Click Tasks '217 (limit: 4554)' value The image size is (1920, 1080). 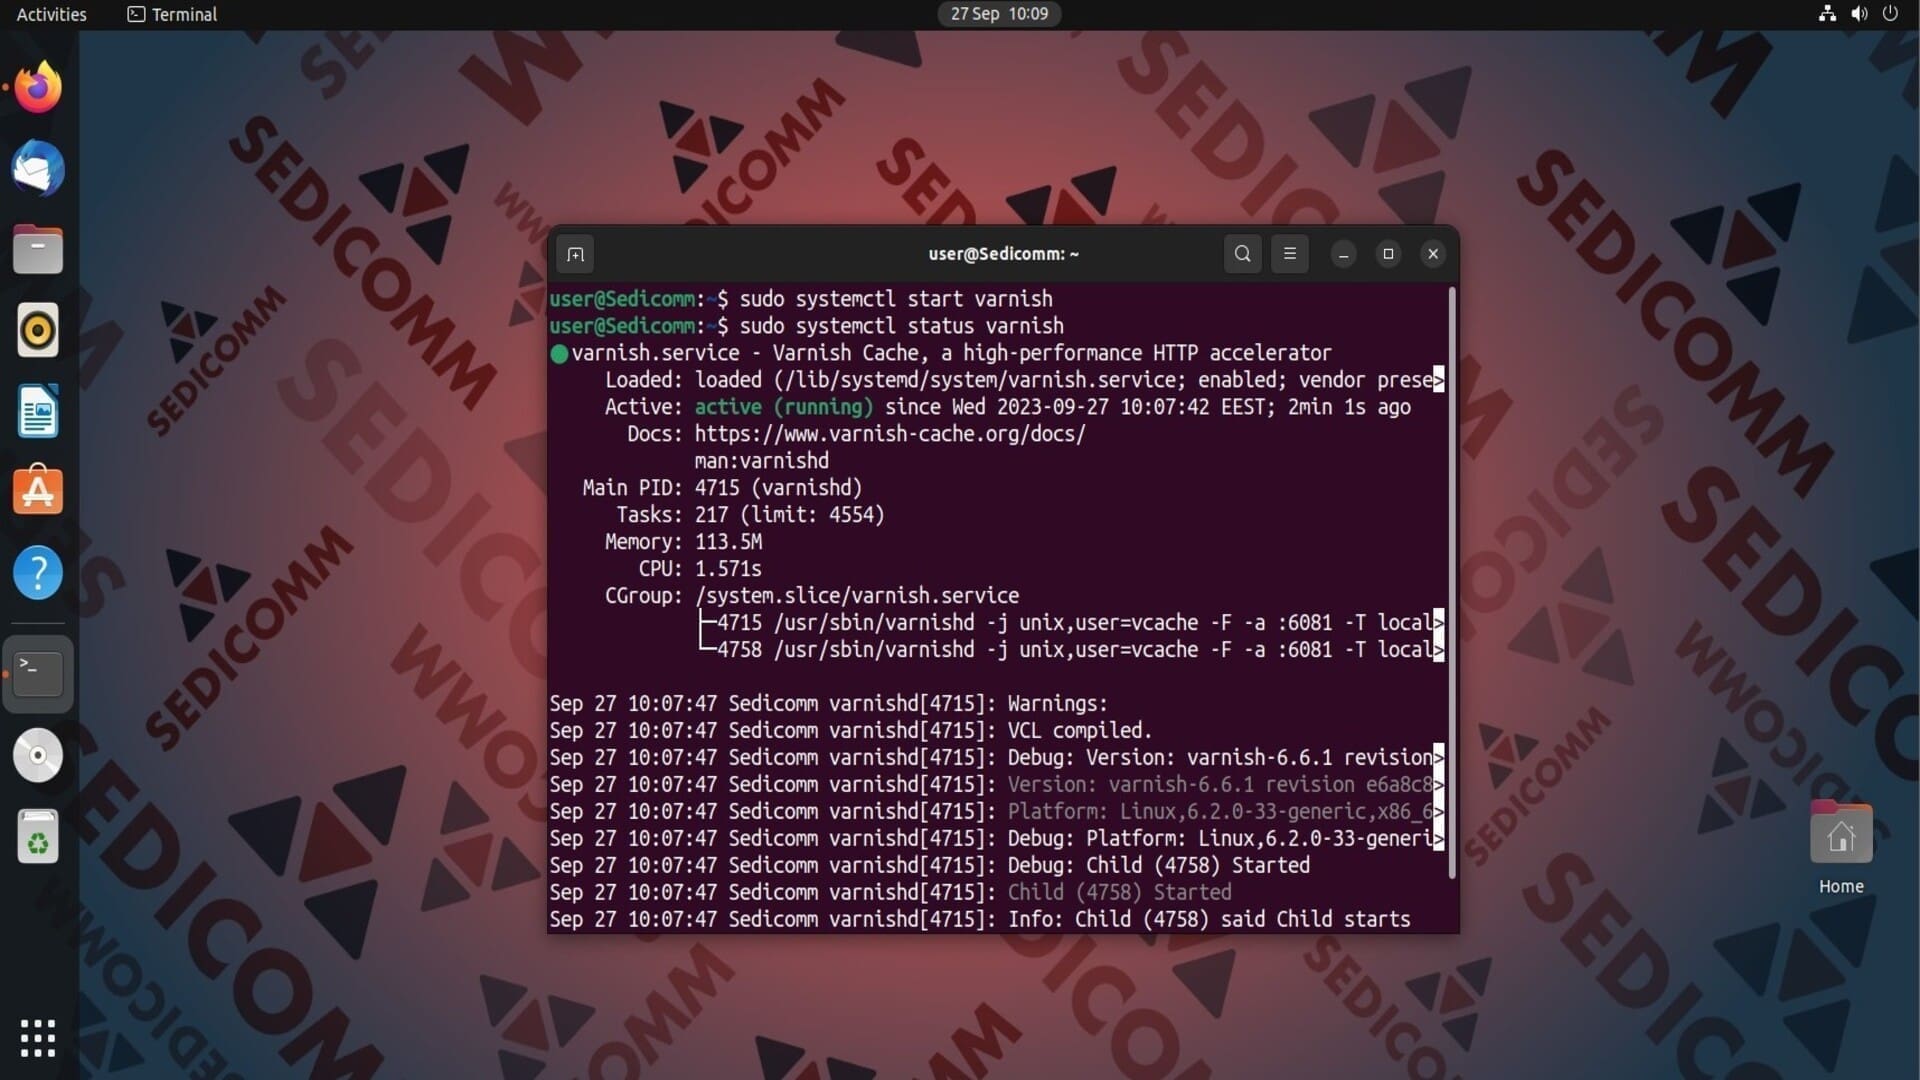coord(790,515)
